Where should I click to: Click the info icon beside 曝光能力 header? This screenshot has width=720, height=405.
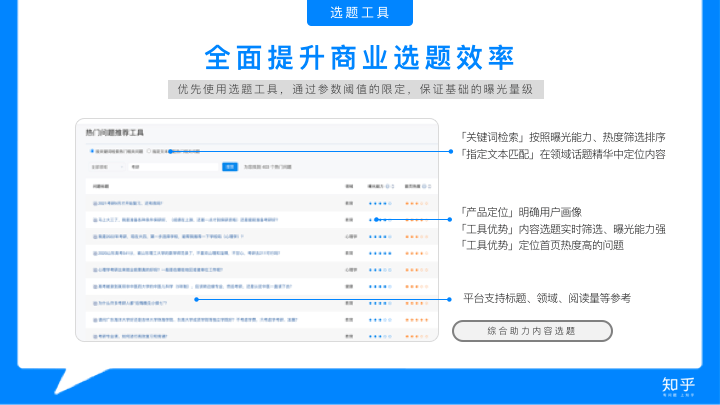pos(388,186)
